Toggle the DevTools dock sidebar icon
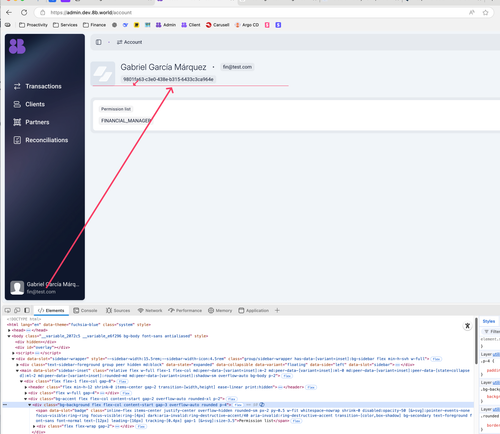 [x=27, y=310]
